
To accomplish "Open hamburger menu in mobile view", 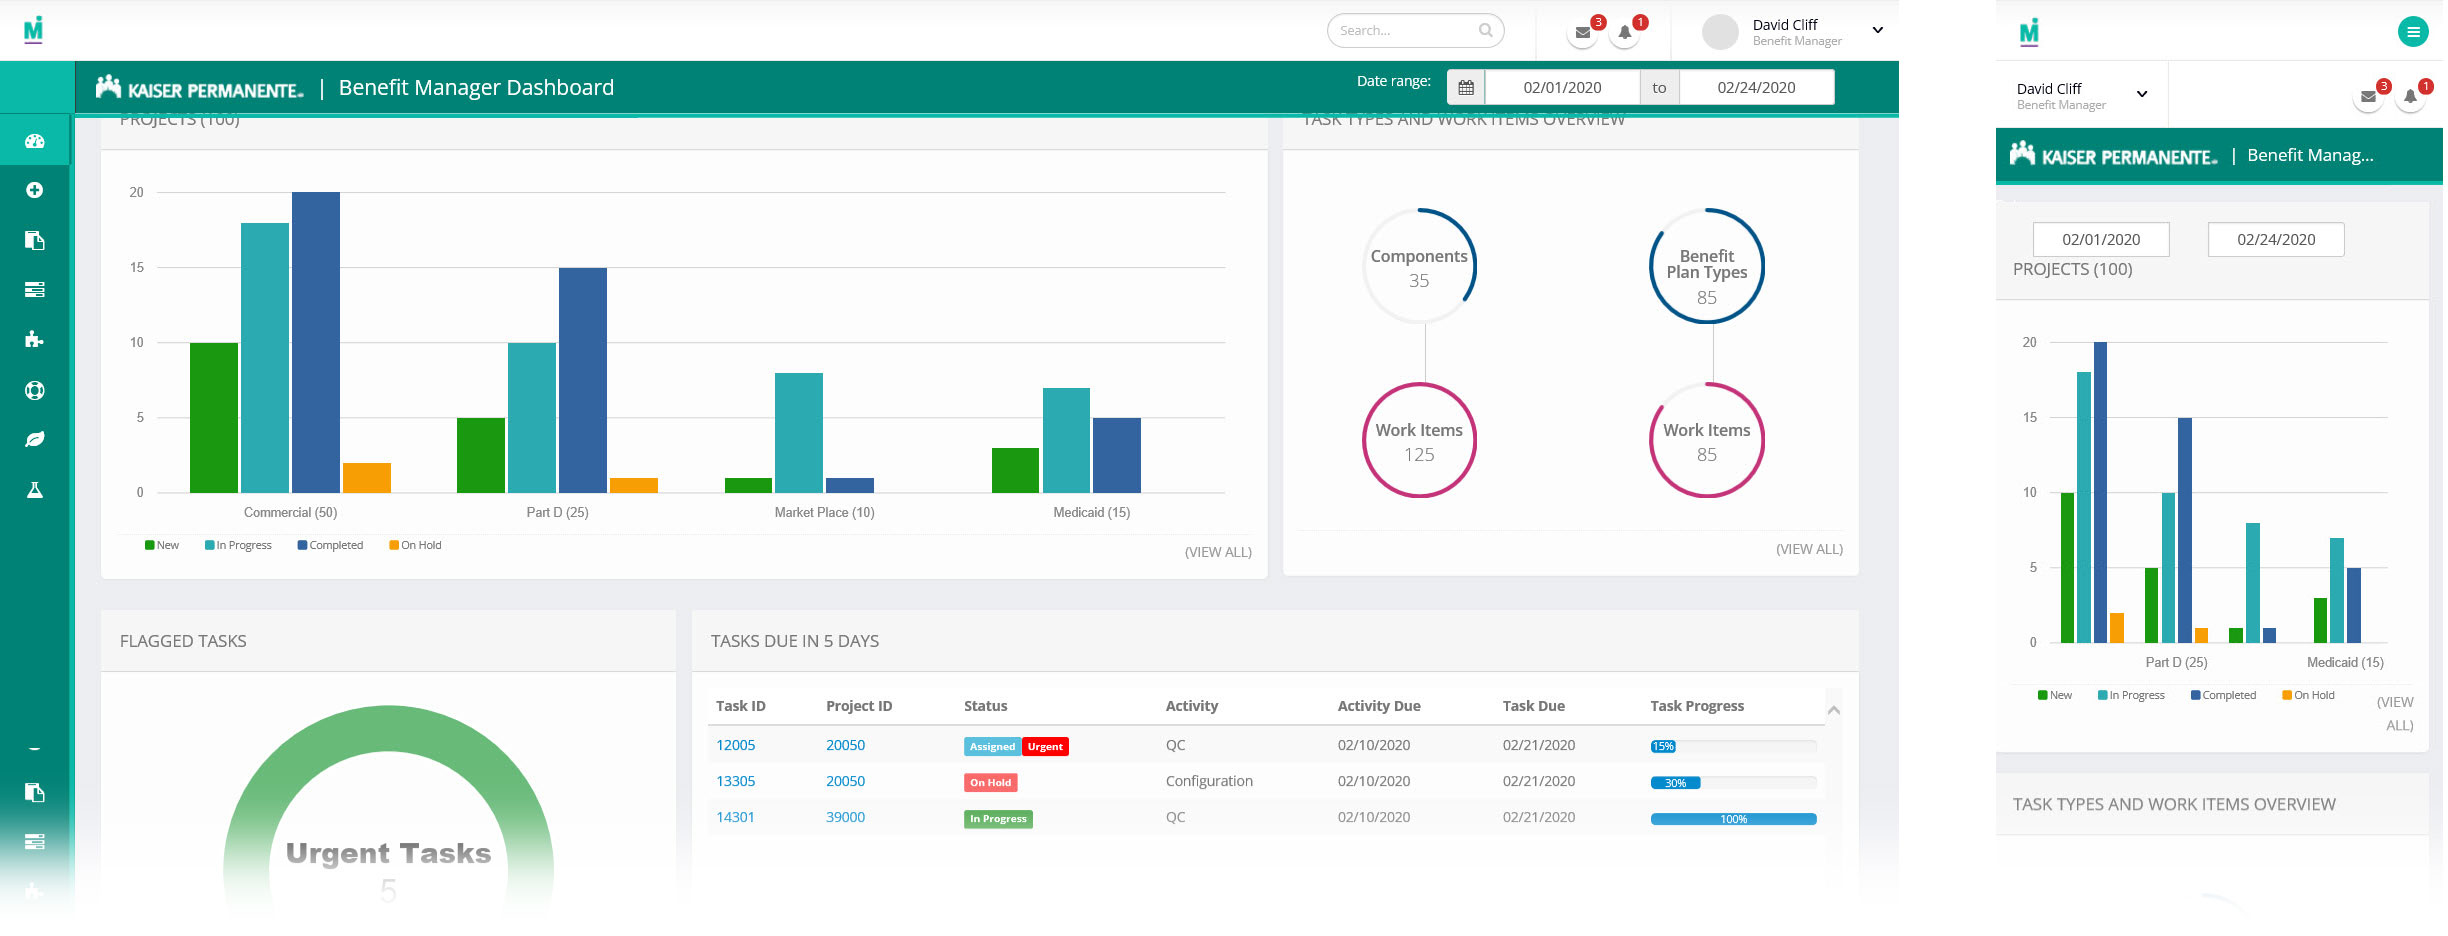I will point(2413,32).
